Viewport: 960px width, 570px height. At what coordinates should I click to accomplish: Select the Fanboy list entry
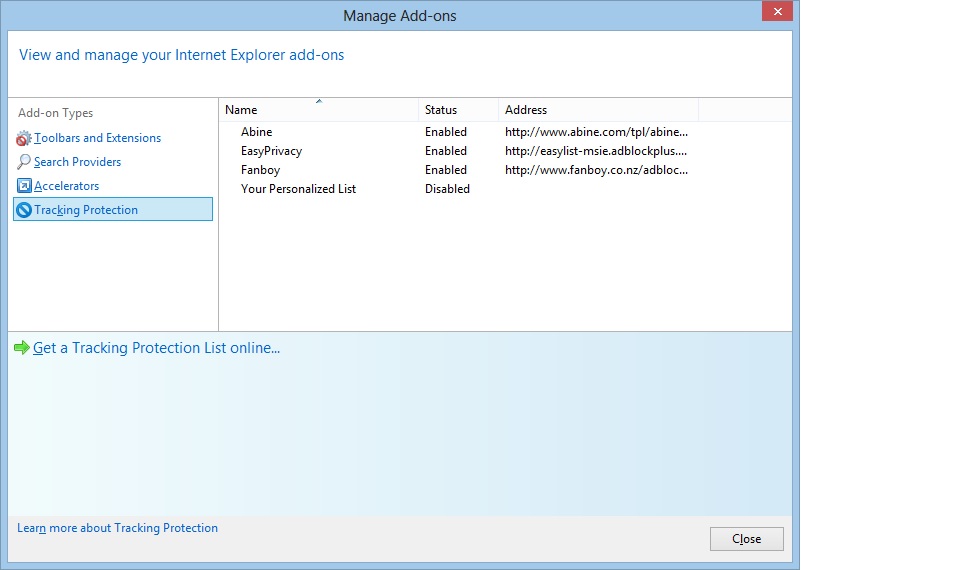point(260,170)
